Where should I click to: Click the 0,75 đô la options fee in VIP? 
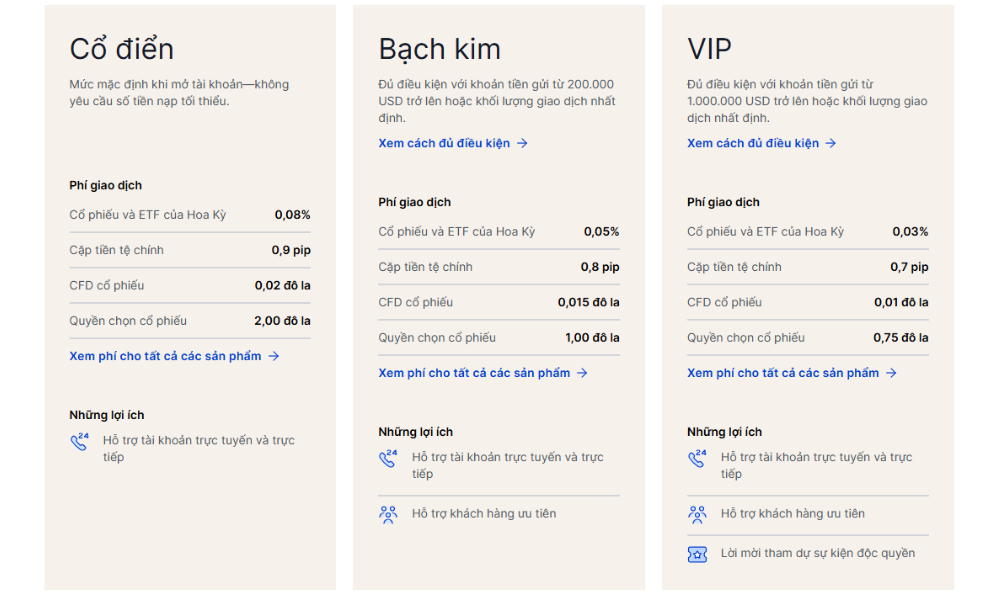pyautogui.click(x=900, y=338)
